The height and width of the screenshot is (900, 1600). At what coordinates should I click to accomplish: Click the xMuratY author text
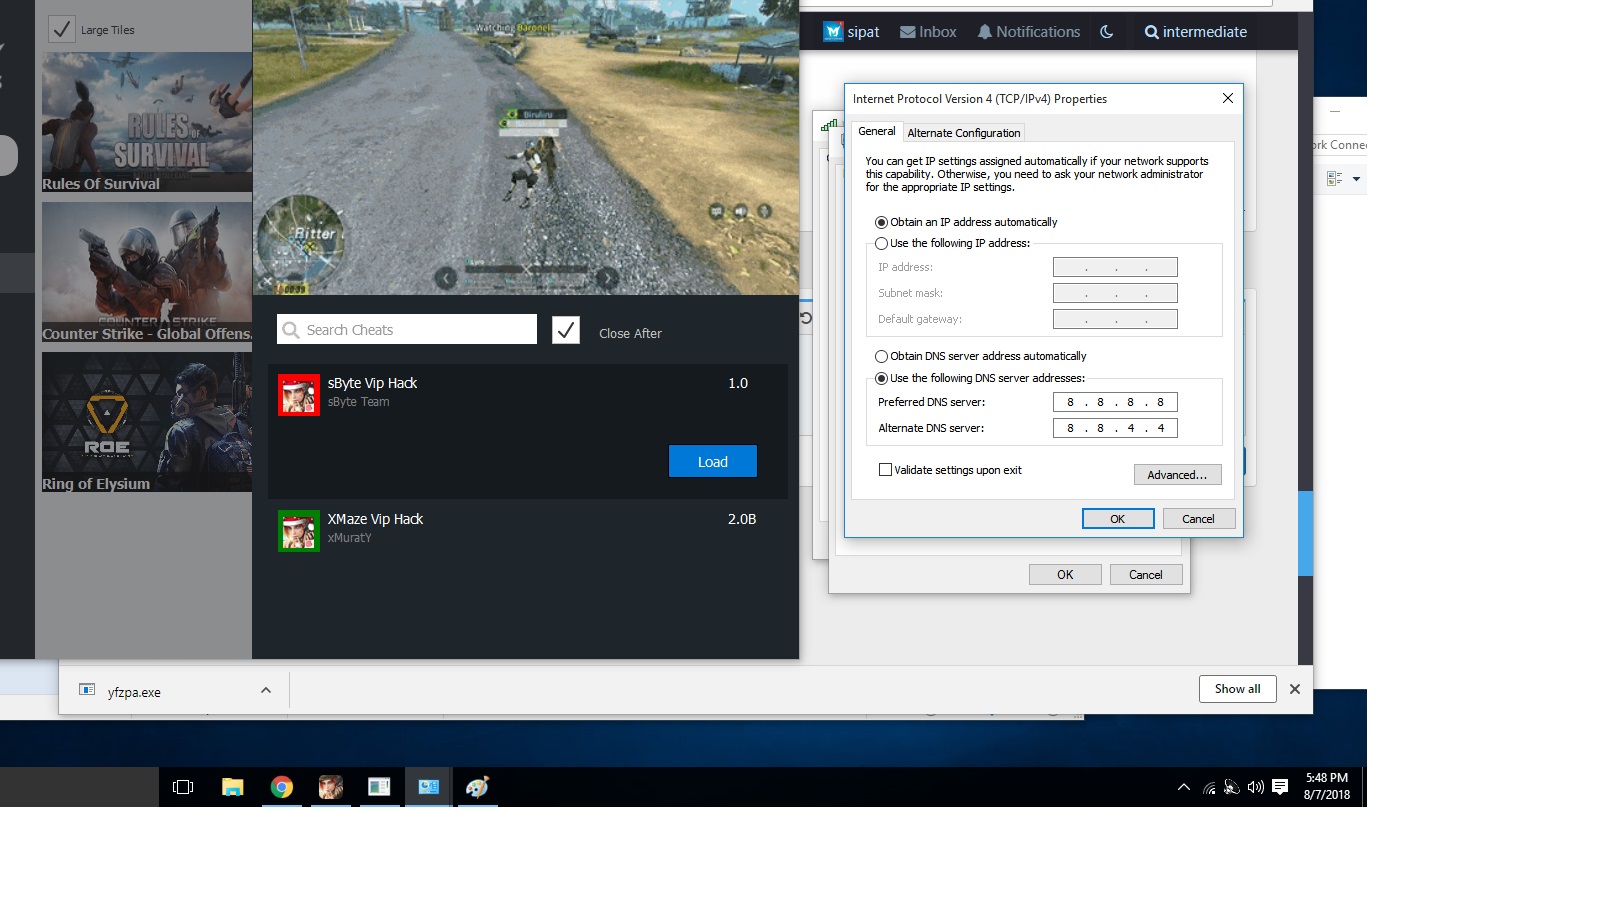click(x=350, y=538)
